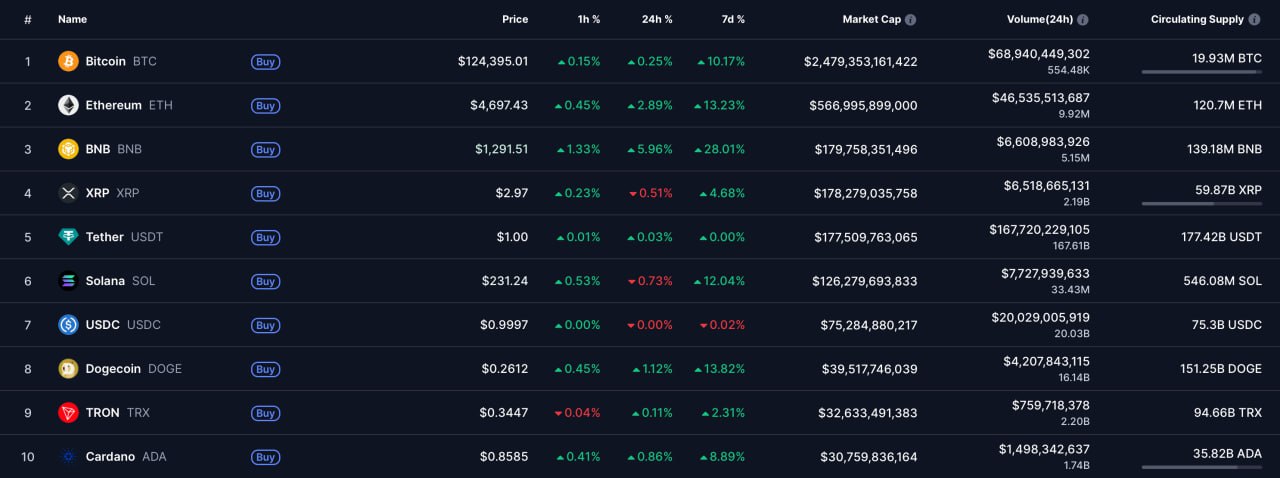Viewport: 1280px width, 478px height.
Task: Open the XRP name link
Action: click(x=113, y=193)
